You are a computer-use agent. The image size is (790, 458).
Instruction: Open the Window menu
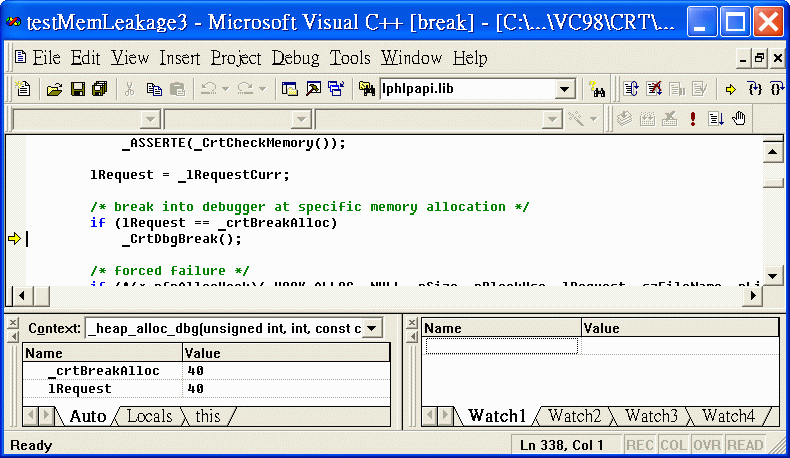411,58
